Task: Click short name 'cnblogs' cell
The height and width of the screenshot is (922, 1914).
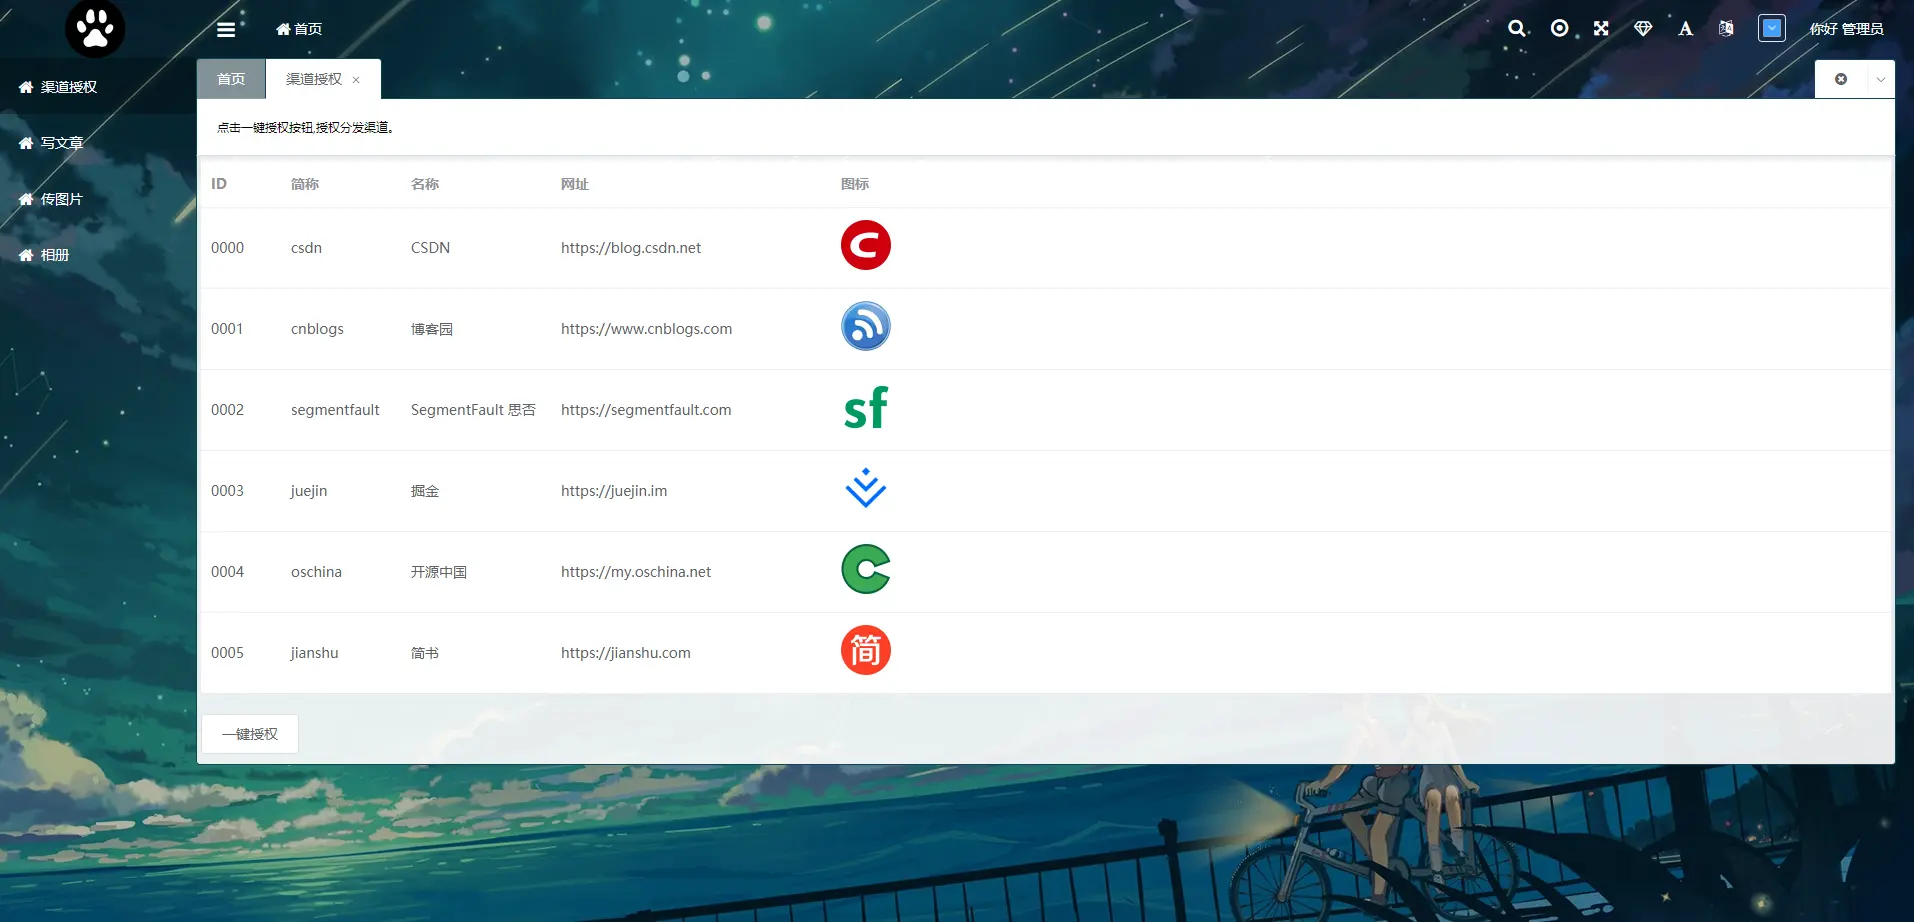Action: pyautogui.click(x=317, y=329)
